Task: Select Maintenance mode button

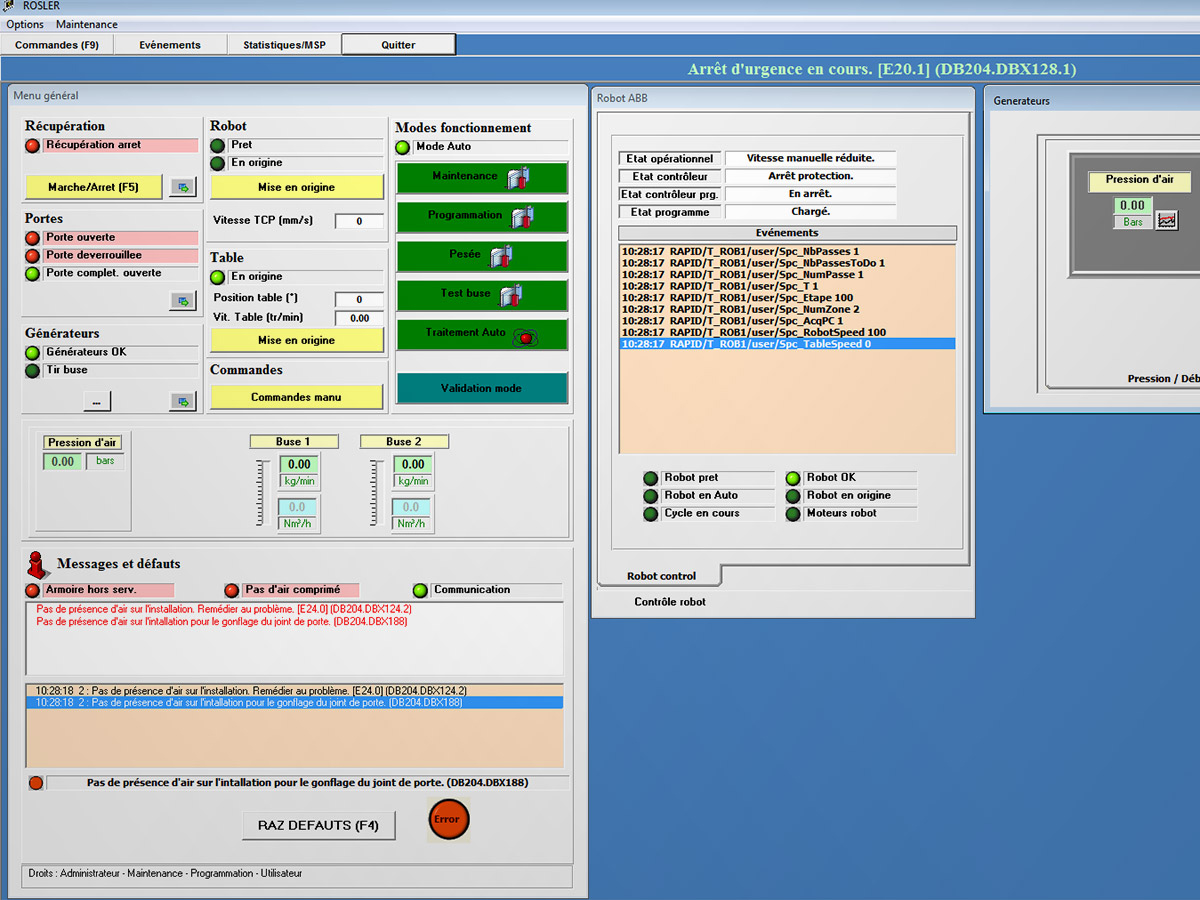Action: [482, 177]
